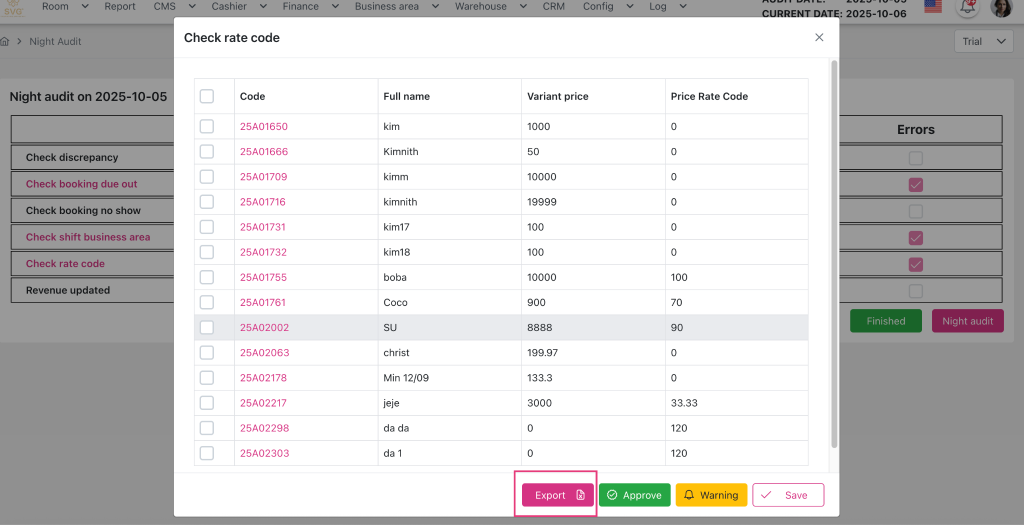Click the home icon in breadcrumb
The width and height of the screenshot is (1024, 525).
coord(6,42)
